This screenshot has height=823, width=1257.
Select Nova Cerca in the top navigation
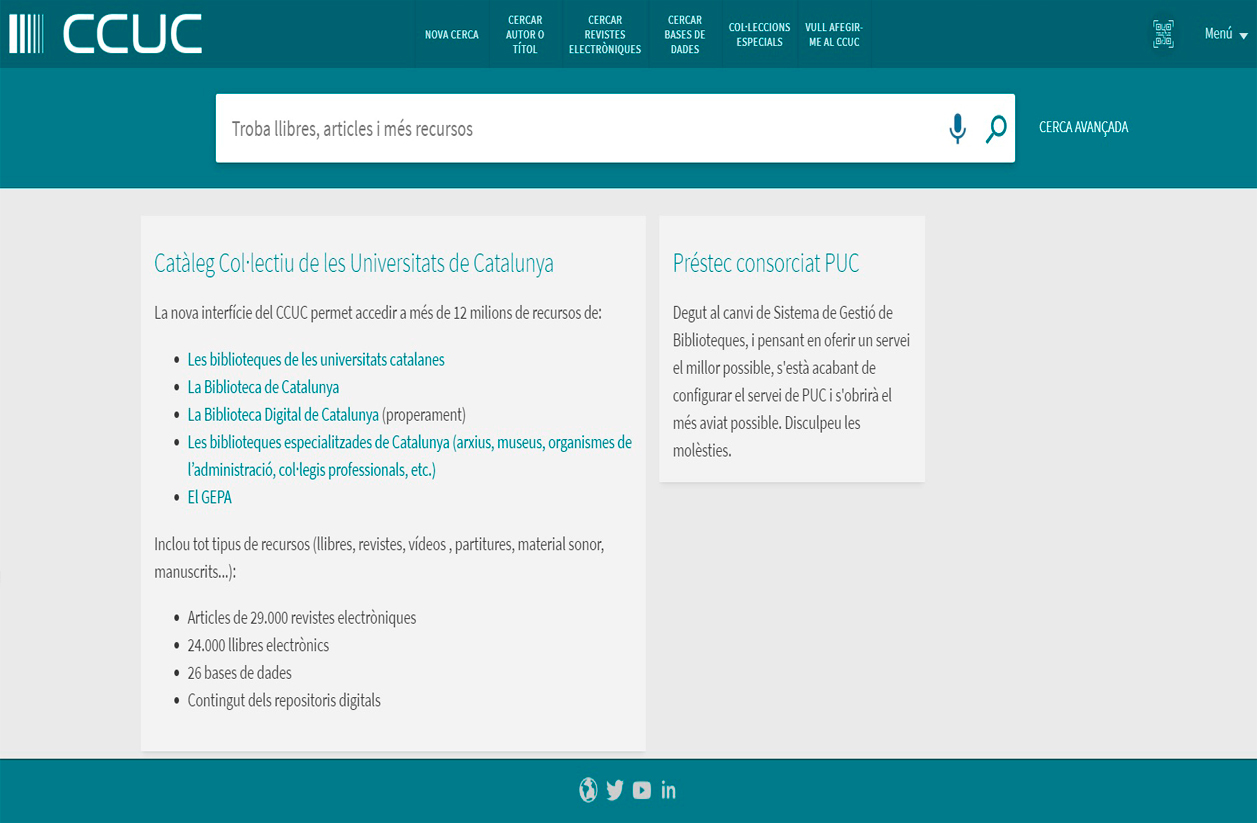pyautogui.click(x=452, y=35)
